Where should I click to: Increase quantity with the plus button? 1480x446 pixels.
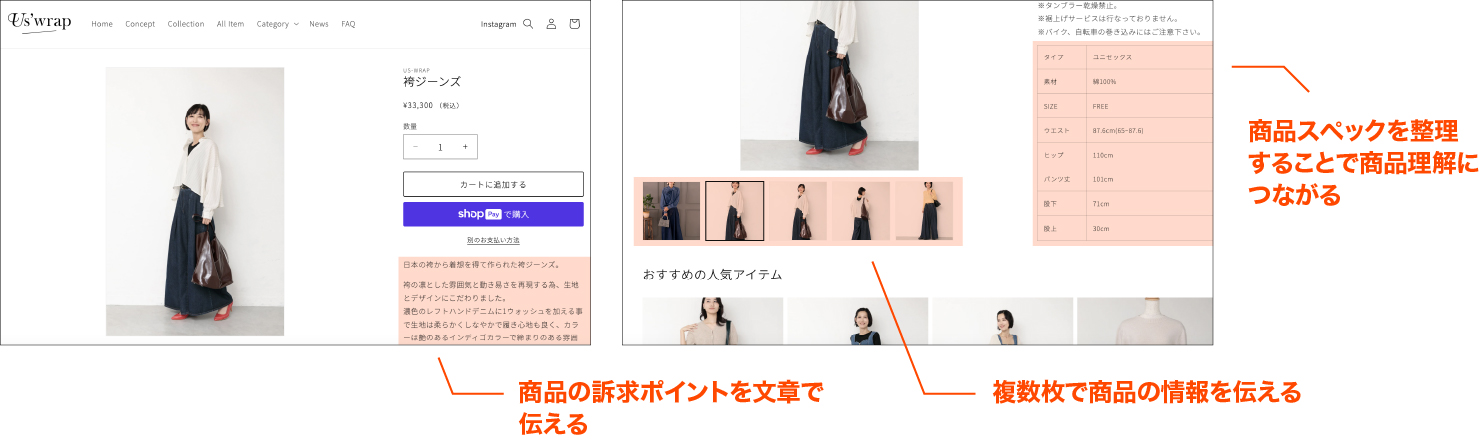tap(465, 147)
